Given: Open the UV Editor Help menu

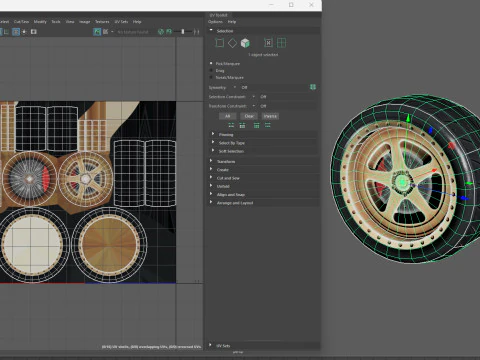Looking at the screenshot, I should pos(137,22).
